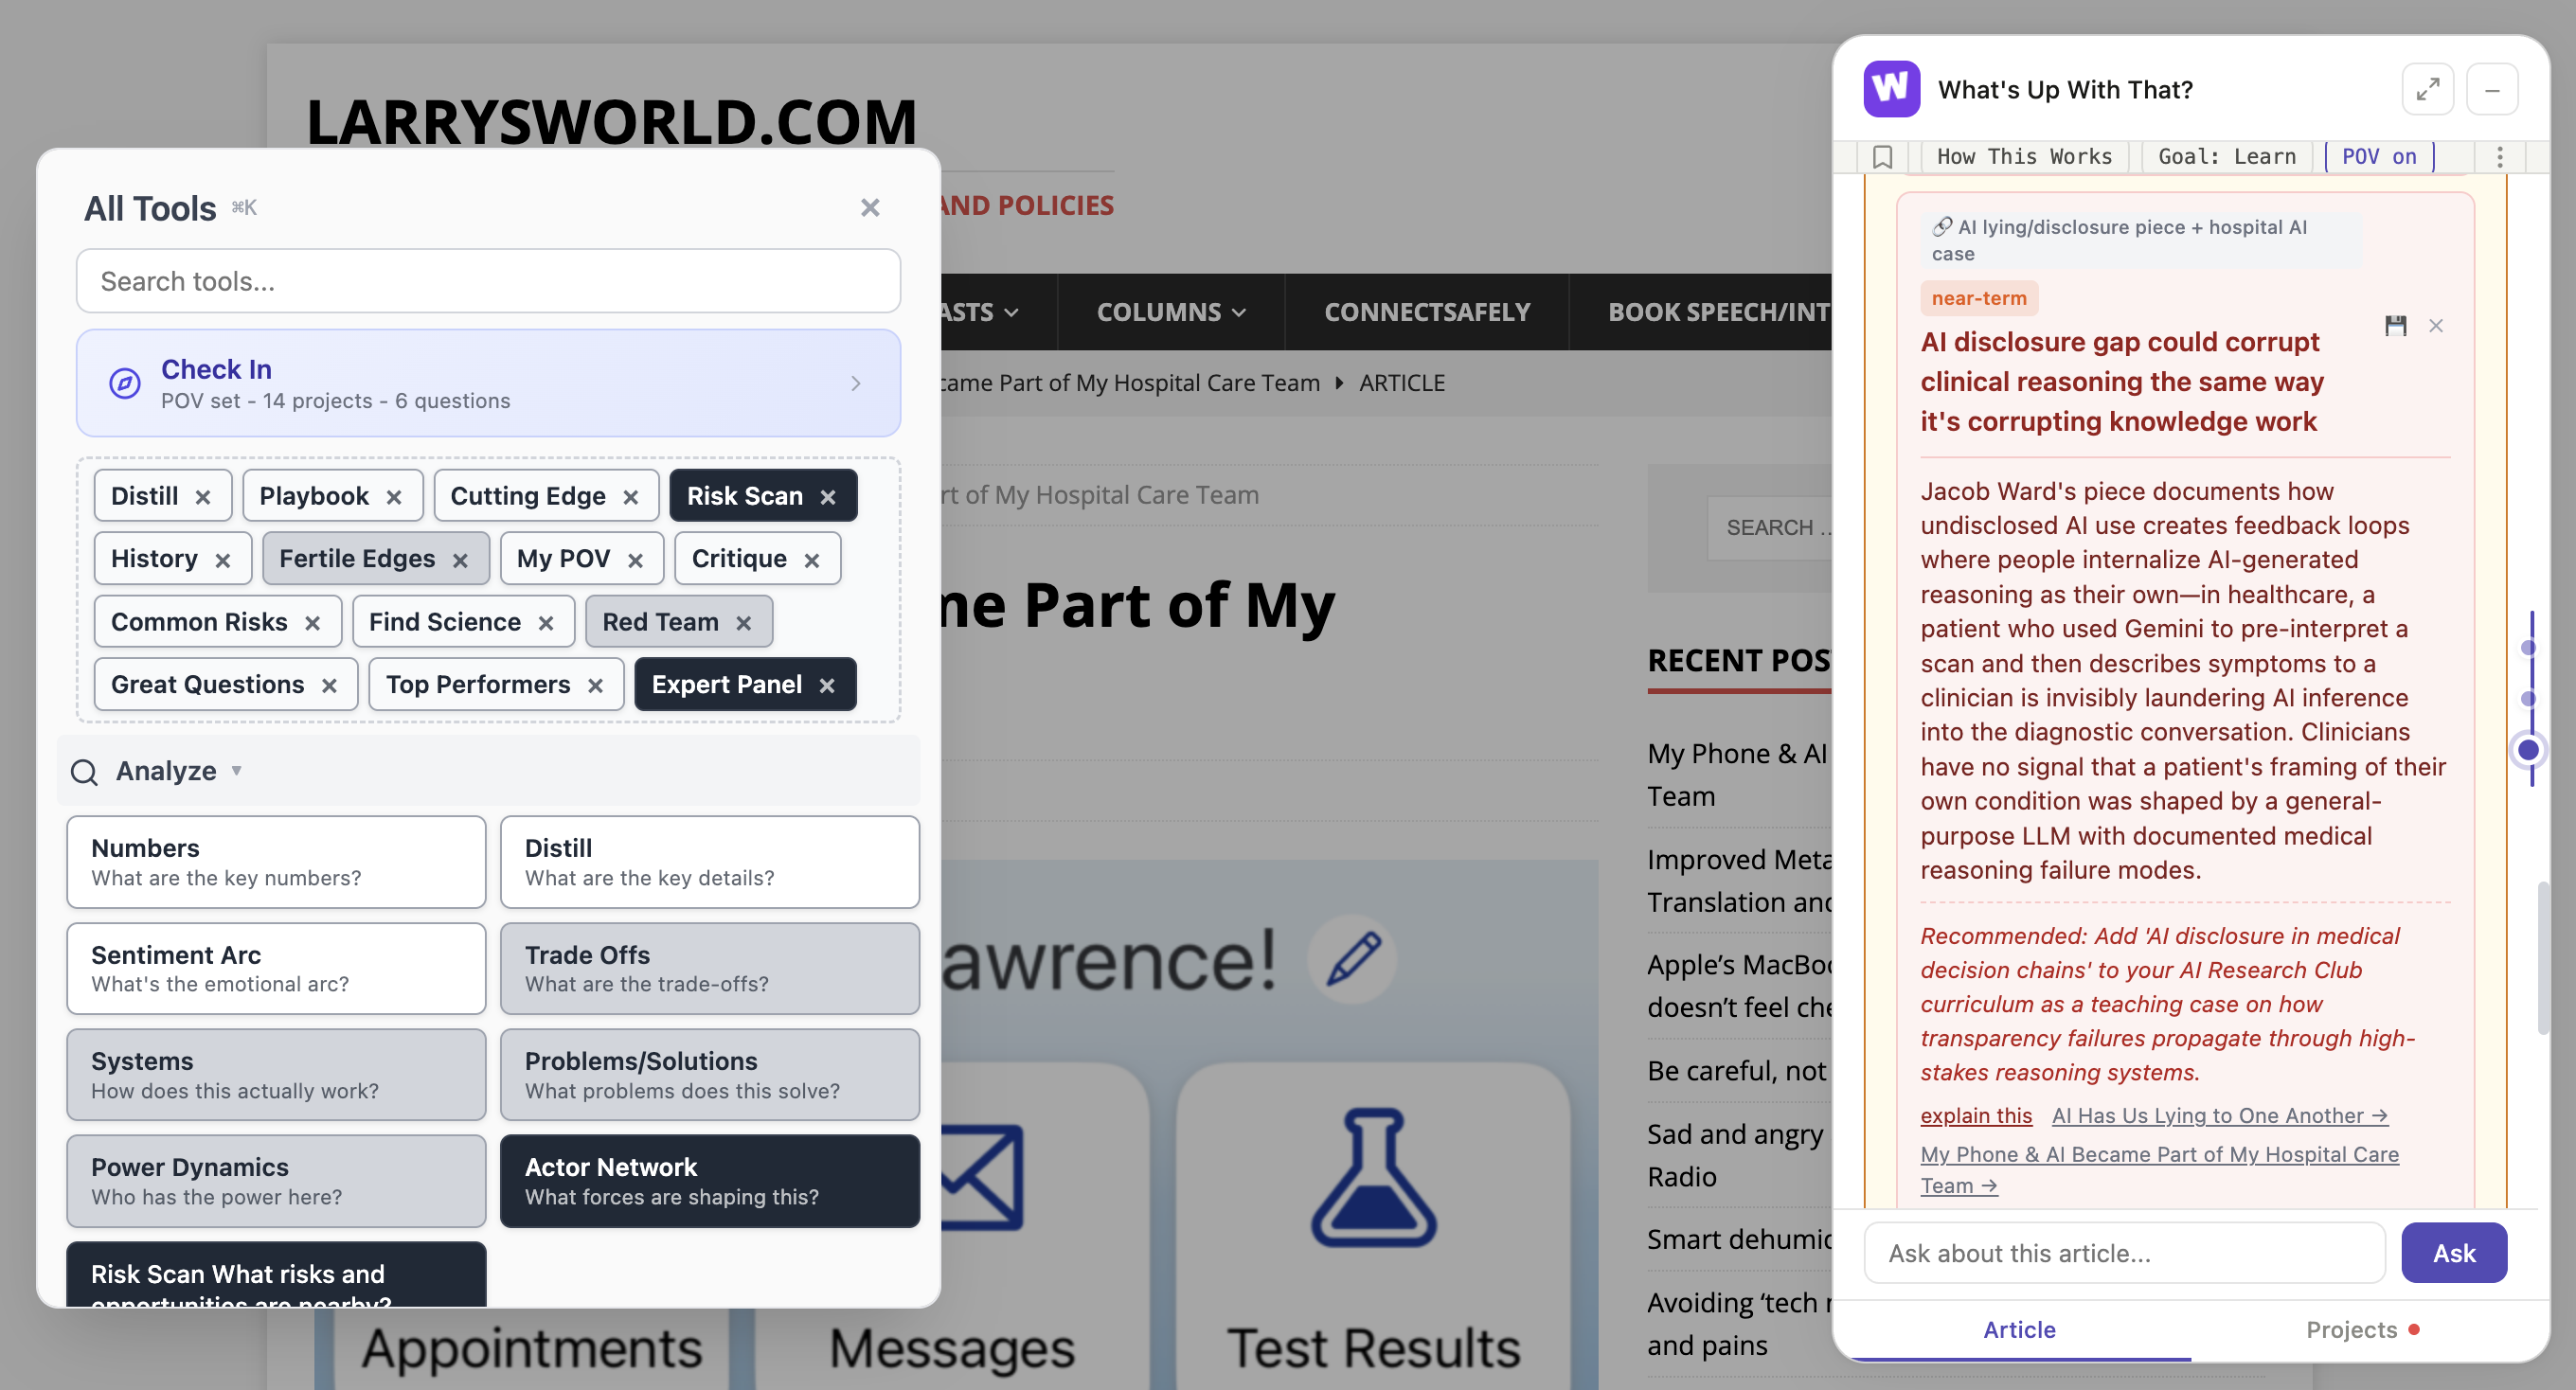
Task: Expand the What's Up With That panel
Action: tap(2427, 90)
